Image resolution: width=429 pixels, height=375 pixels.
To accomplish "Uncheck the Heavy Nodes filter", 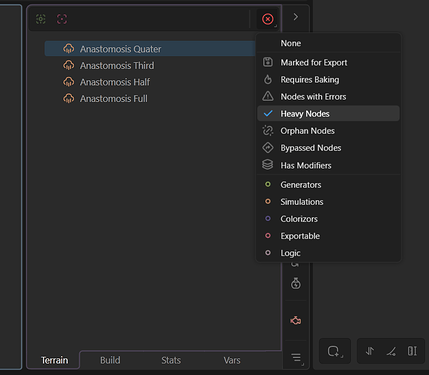I will pos(328,114).
